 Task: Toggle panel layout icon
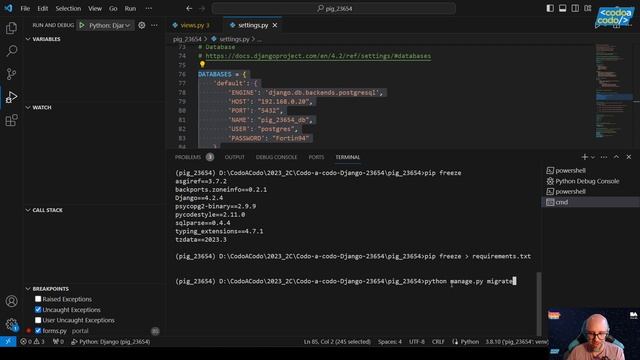coord(562,8)
